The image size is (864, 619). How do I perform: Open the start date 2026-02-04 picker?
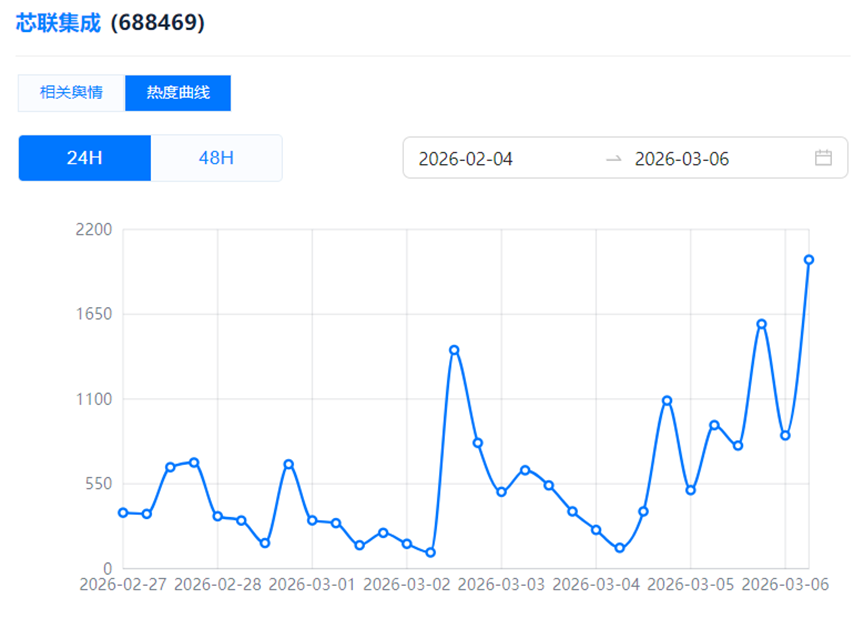point(466,158)
